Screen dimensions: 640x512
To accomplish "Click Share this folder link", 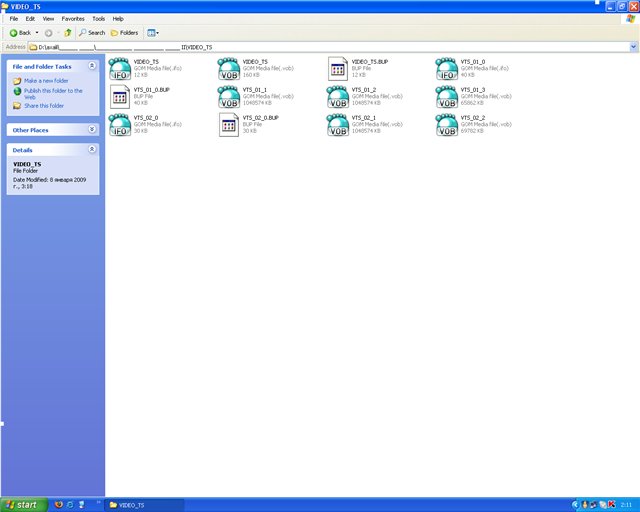I will [44, 106].
